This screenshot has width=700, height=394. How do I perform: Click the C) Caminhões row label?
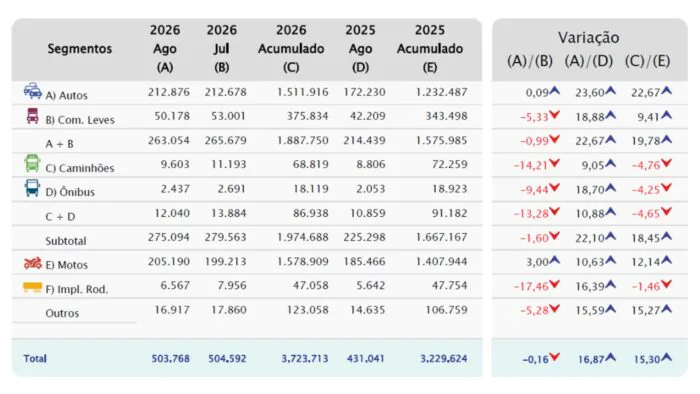coord(80,168)
